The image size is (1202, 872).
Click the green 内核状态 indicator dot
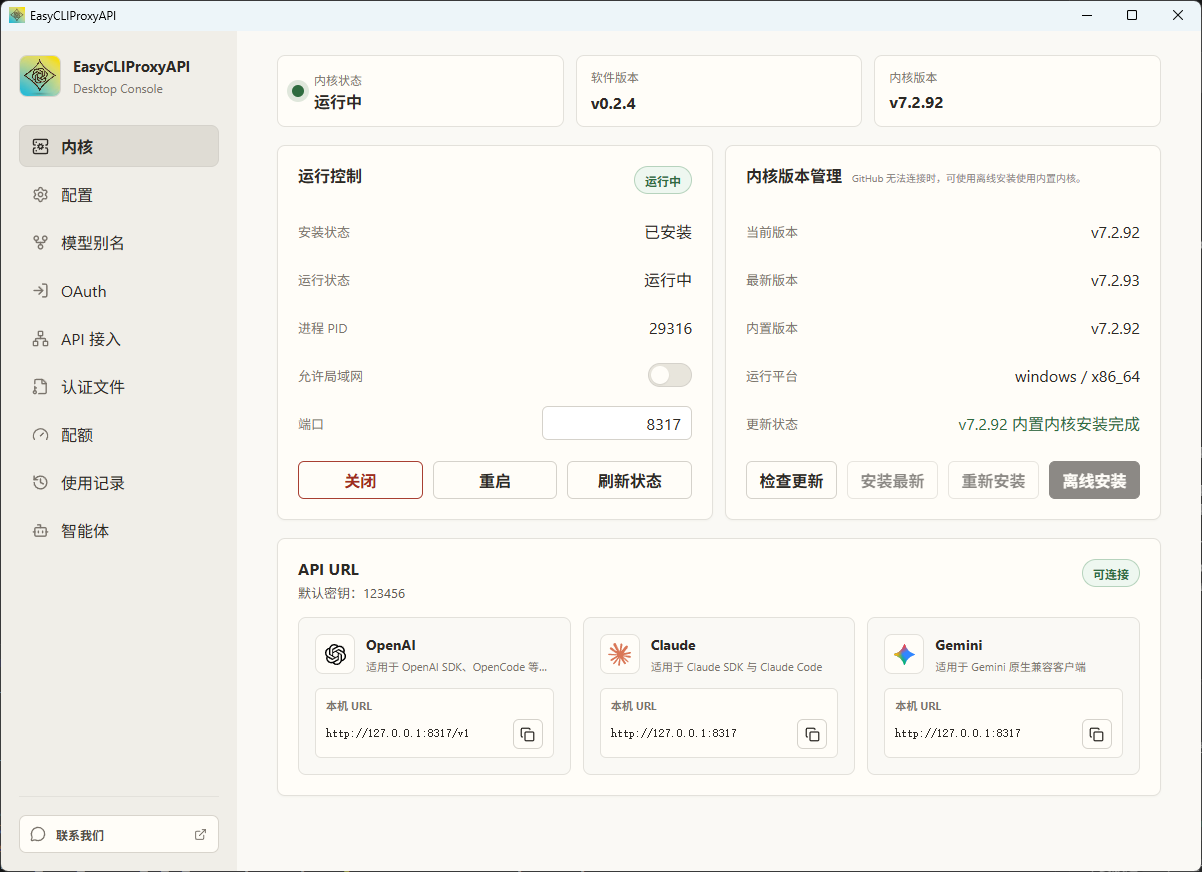coord(297,91)
